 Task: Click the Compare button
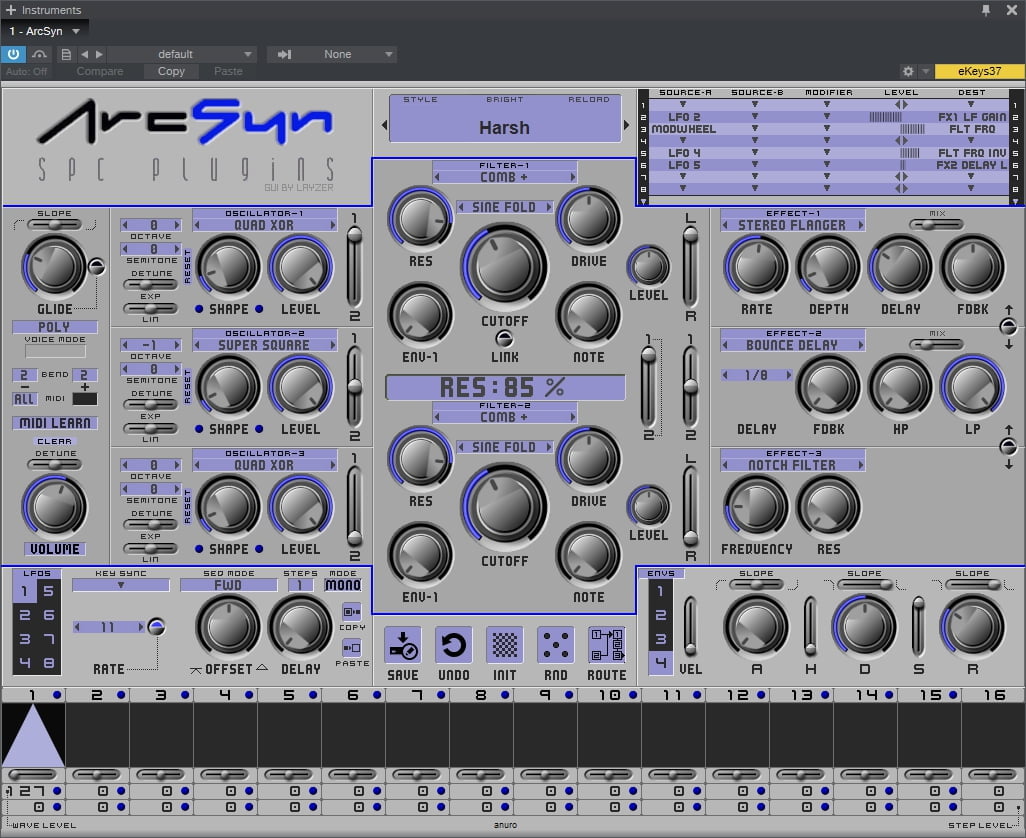pyautogui.click(x=99, y=71)
